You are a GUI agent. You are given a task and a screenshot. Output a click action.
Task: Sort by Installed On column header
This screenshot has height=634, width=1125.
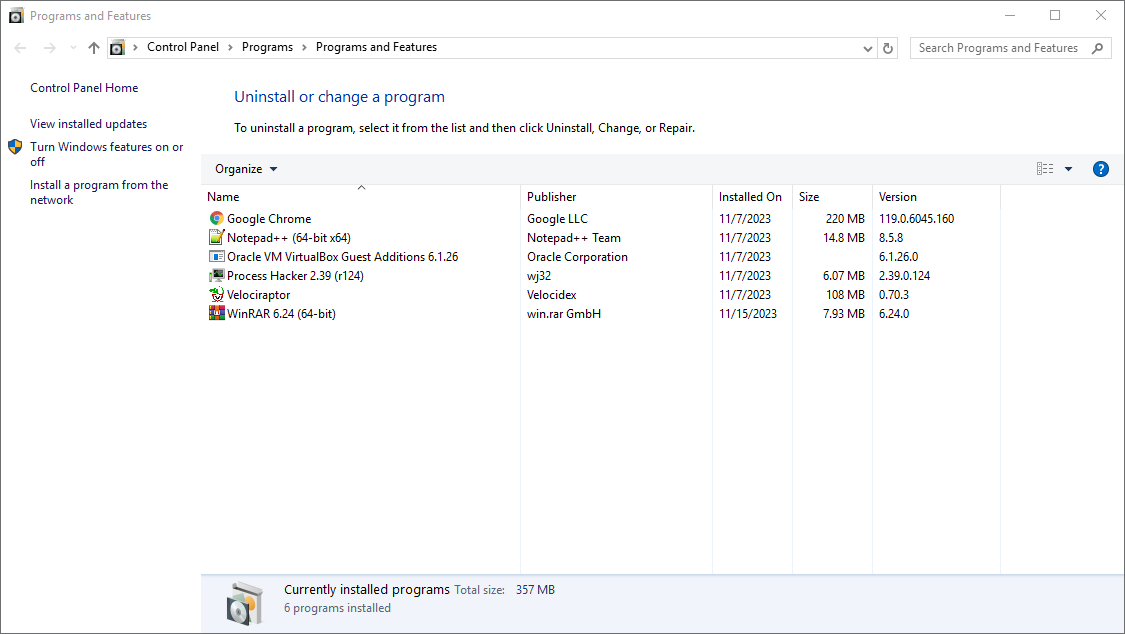(752, 197)
